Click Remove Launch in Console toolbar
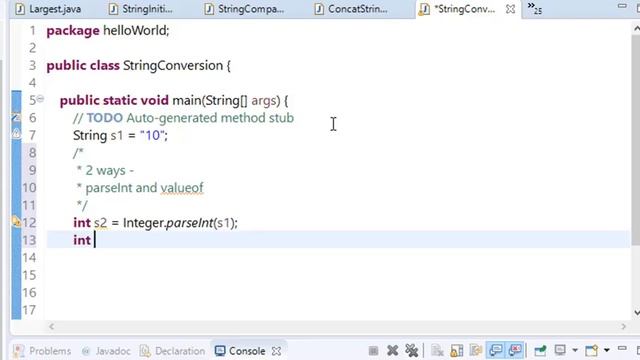Image resolution: width=640 pixels, height=360 pixels. pyautogui.click(x=393, y=351)
